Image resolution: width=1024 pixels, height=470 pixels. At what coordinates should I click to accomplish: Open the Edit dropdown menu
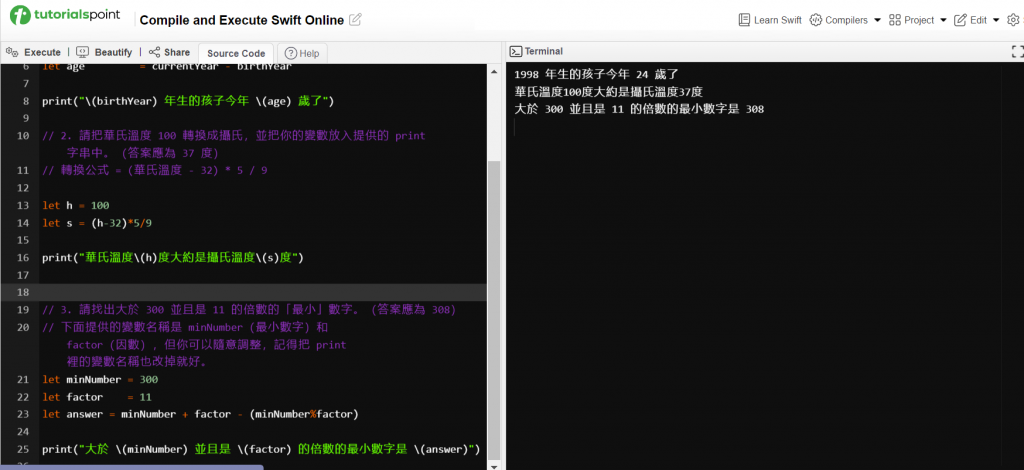pos(977,20)
